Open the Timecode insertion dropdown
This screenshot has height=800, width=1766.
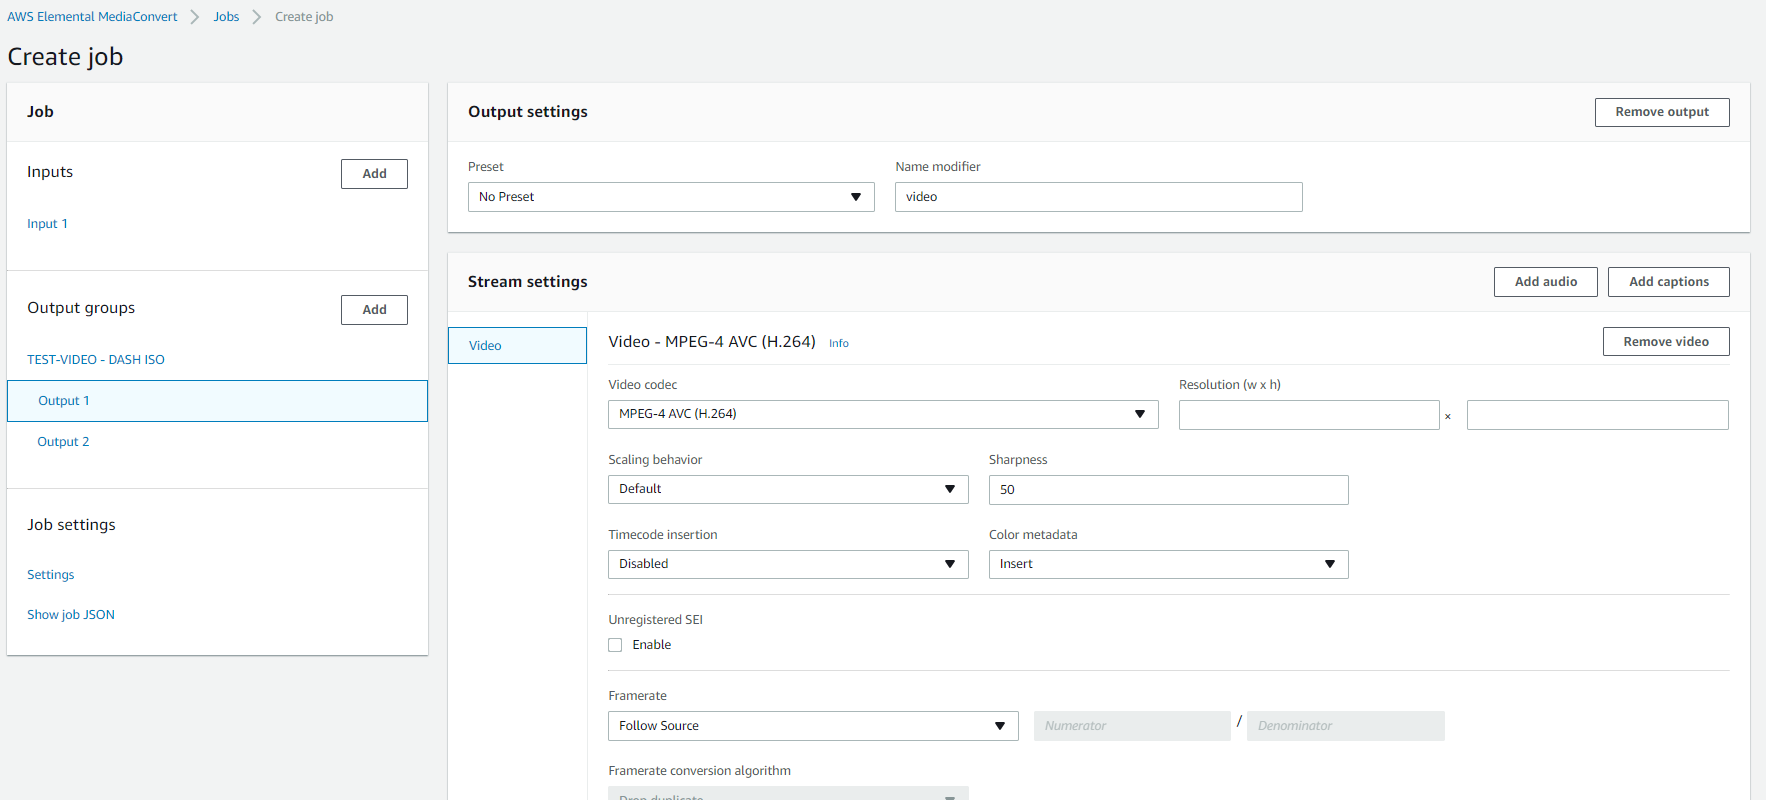click(x=787, y=564)
